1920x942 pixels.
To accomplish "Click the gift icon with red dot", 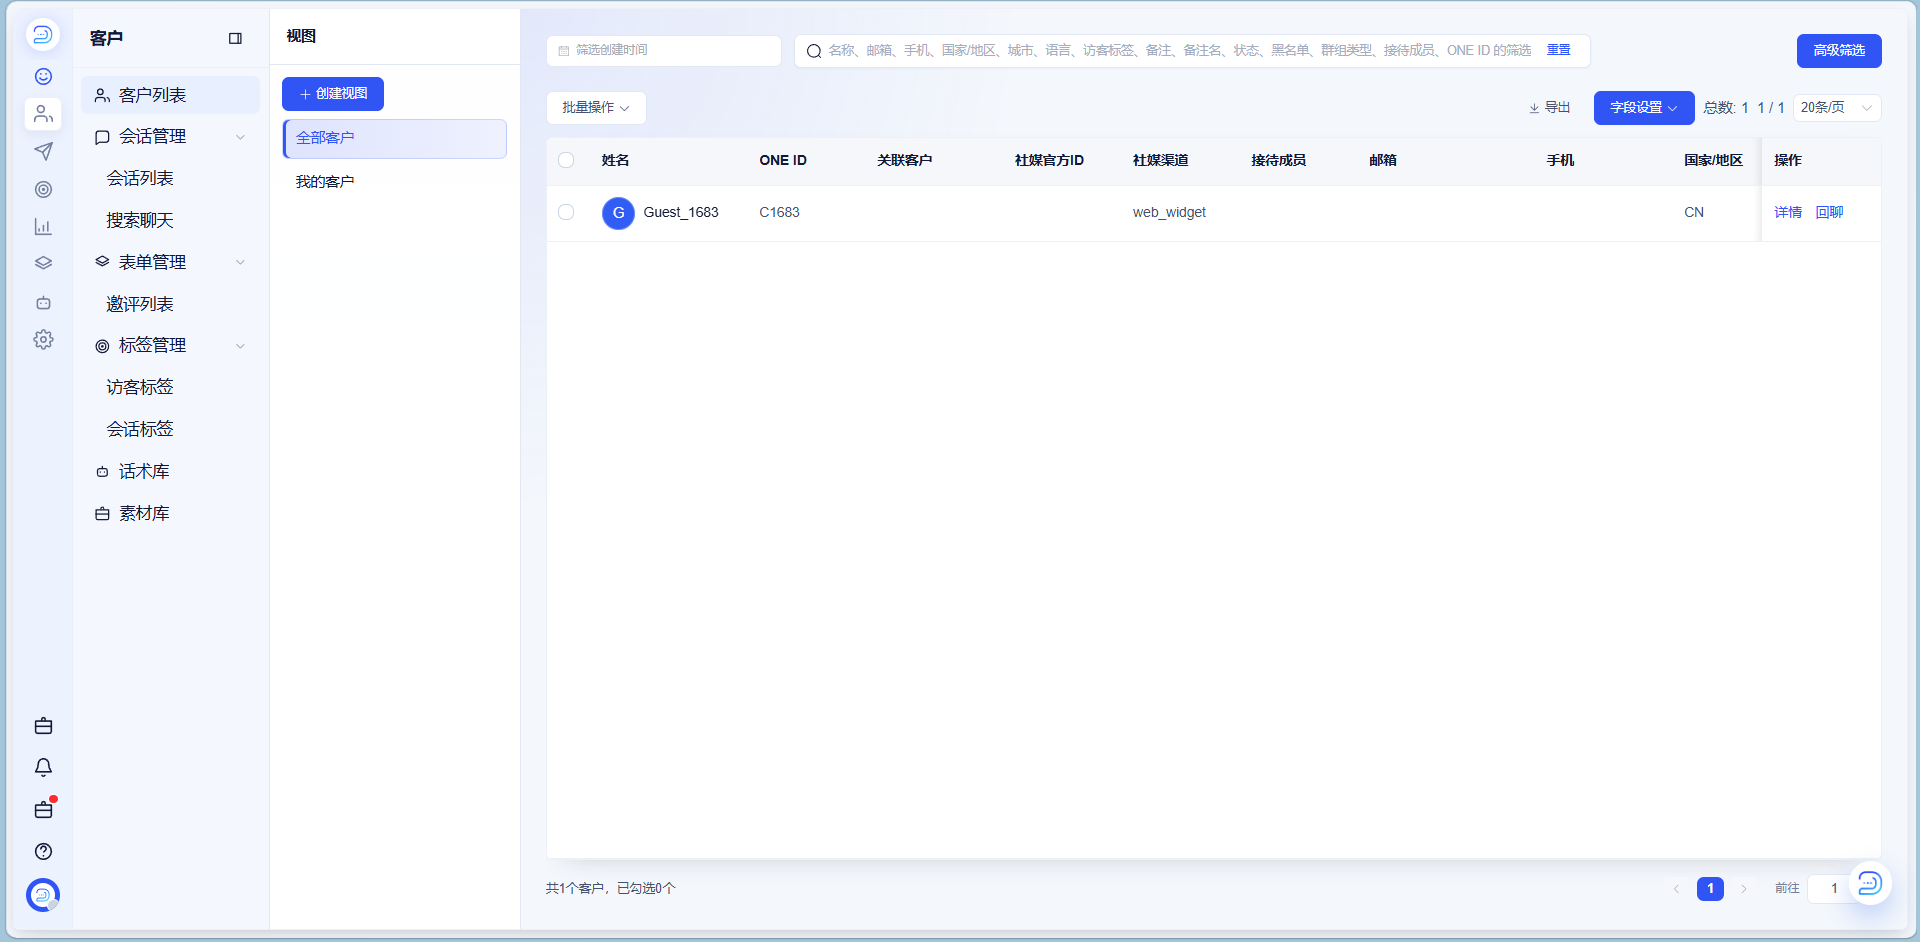I will [44, 809].
